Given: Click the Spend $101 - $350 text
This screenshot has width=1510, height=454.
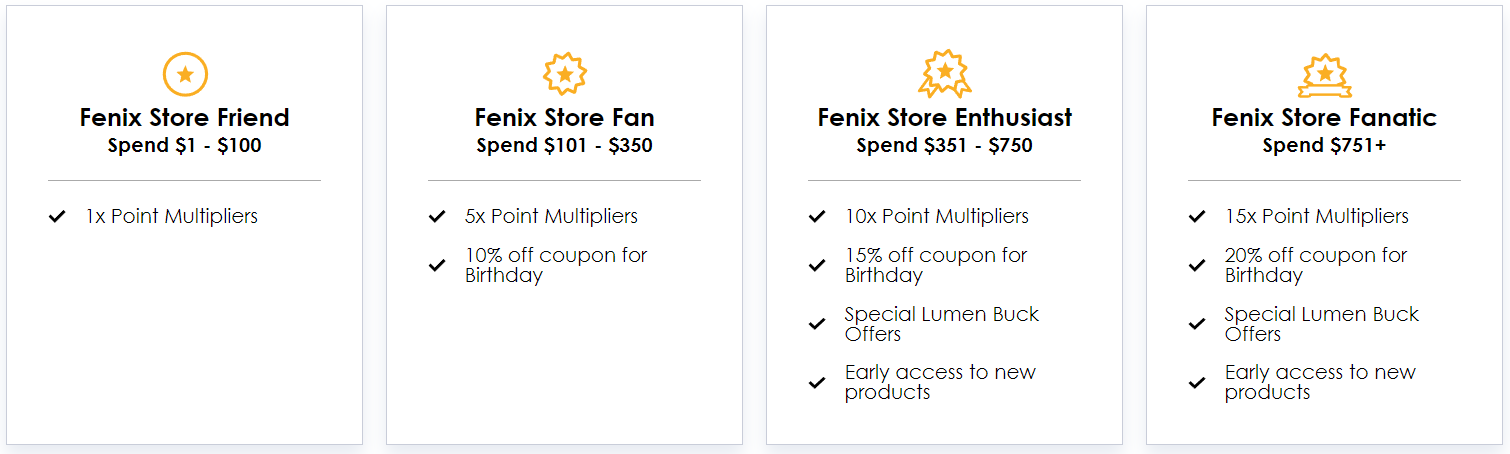Looking at the screenshot, I should coord(565,146).
